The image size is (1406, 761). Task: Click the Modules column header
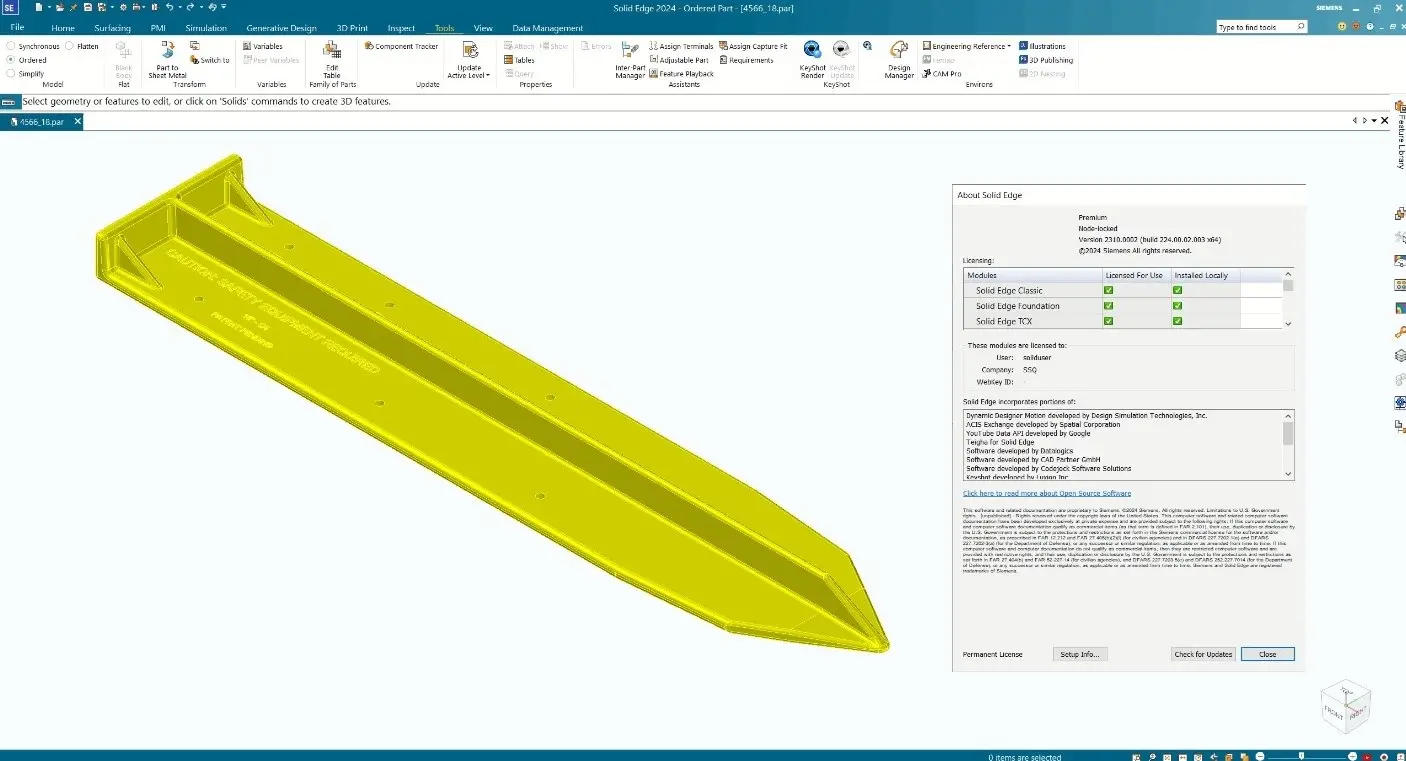point(1031,275)
